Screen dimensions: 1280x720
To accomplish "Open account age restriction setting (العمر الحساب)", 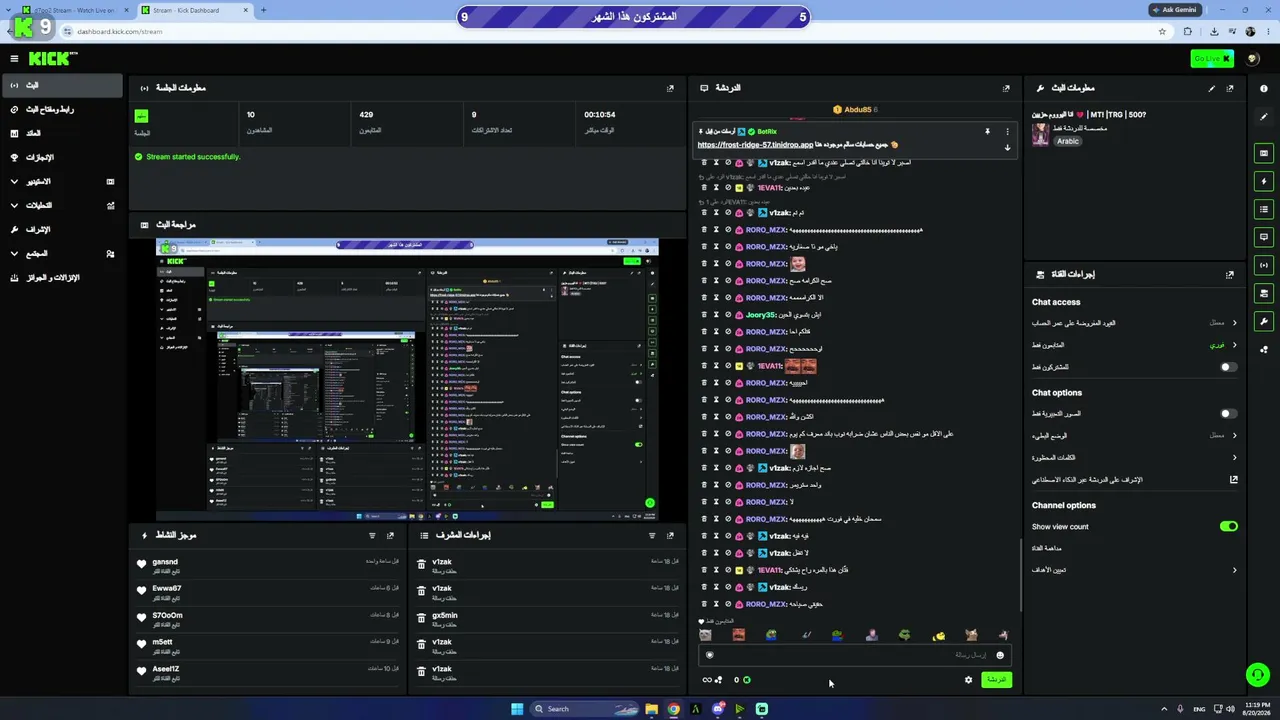I will 1135,323.
